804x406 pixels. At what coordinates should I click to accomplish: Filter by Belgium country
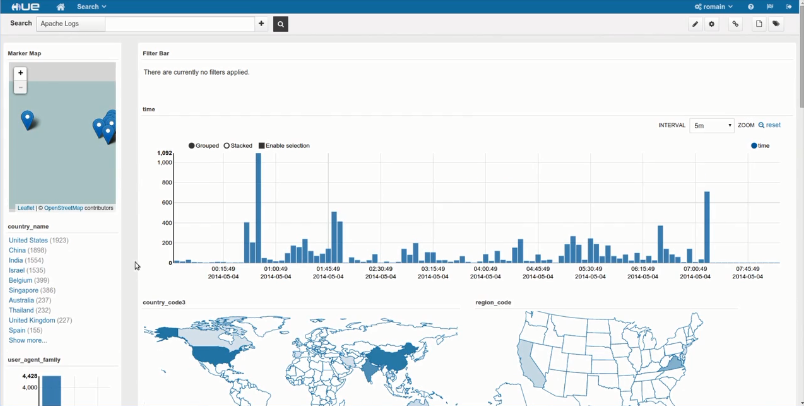(x=19, y=280)
